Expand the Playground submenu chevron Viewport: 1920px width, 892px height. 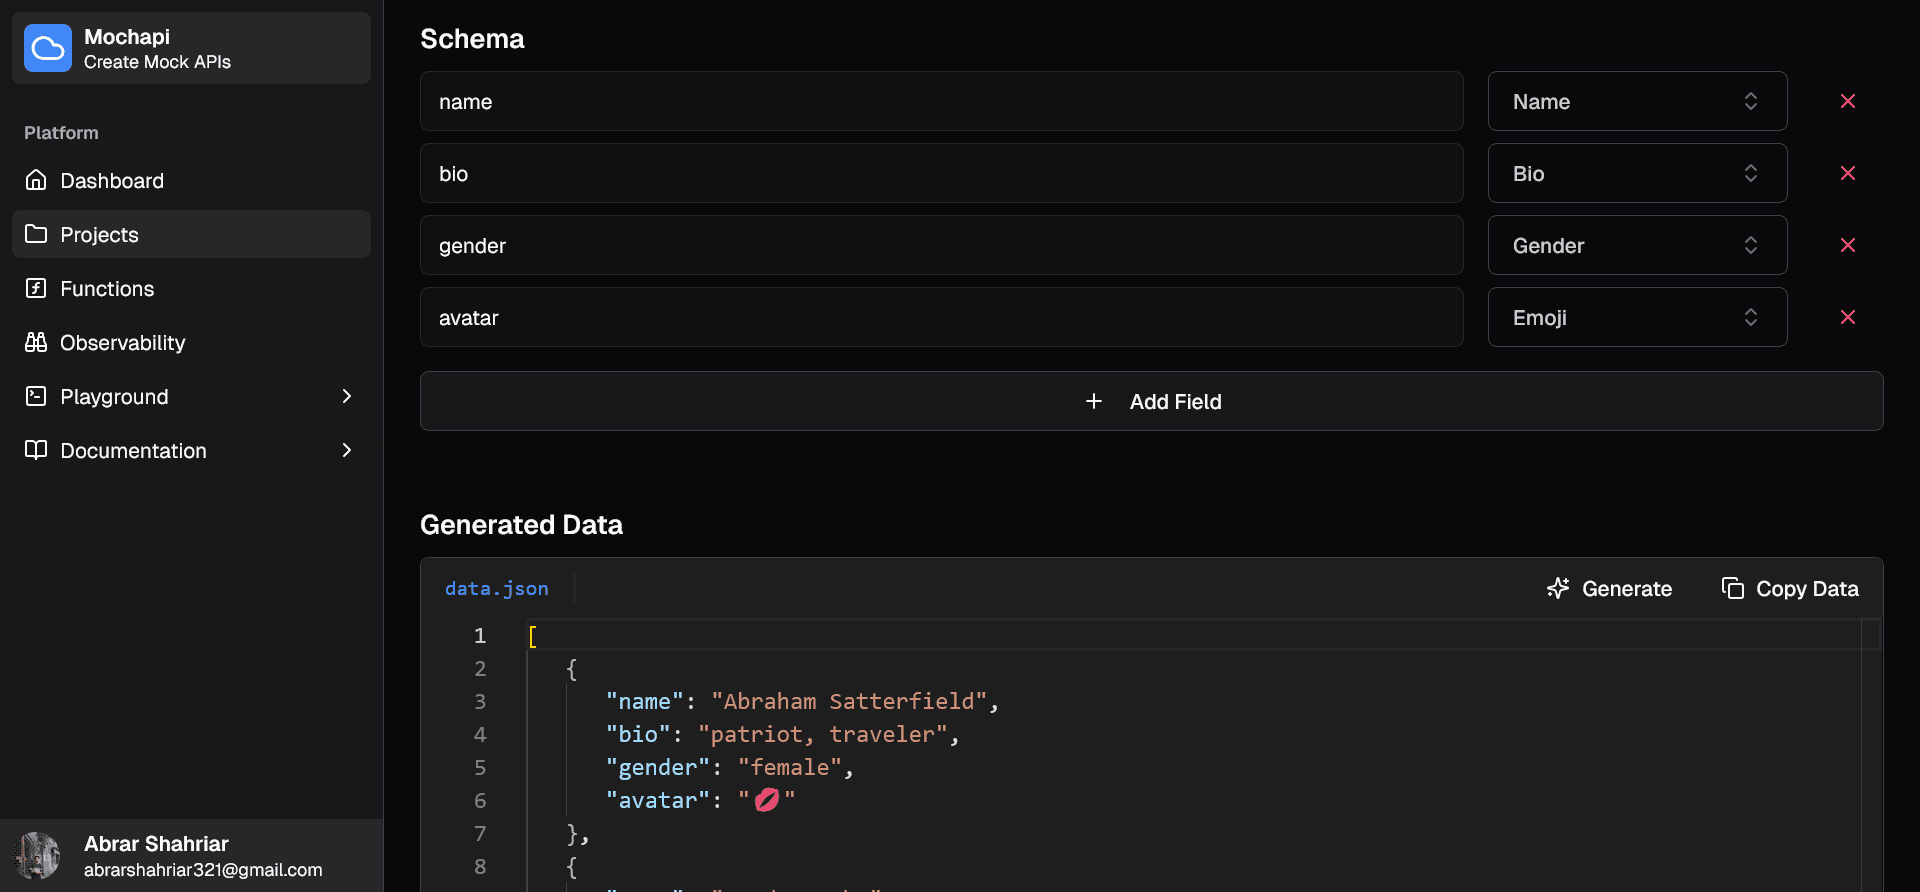click(x=346, y=397)
